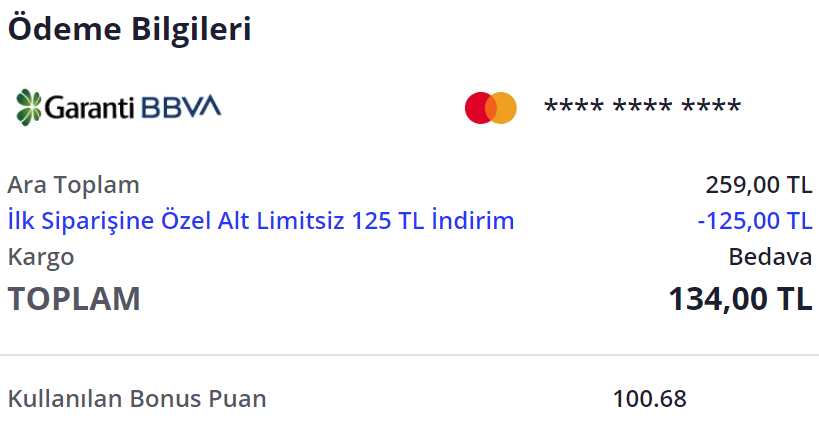The height and width of the screenshot is (425, 819).
Task: Click the "Garanti" word in the bank logo
Action: [x=91, y=107]
